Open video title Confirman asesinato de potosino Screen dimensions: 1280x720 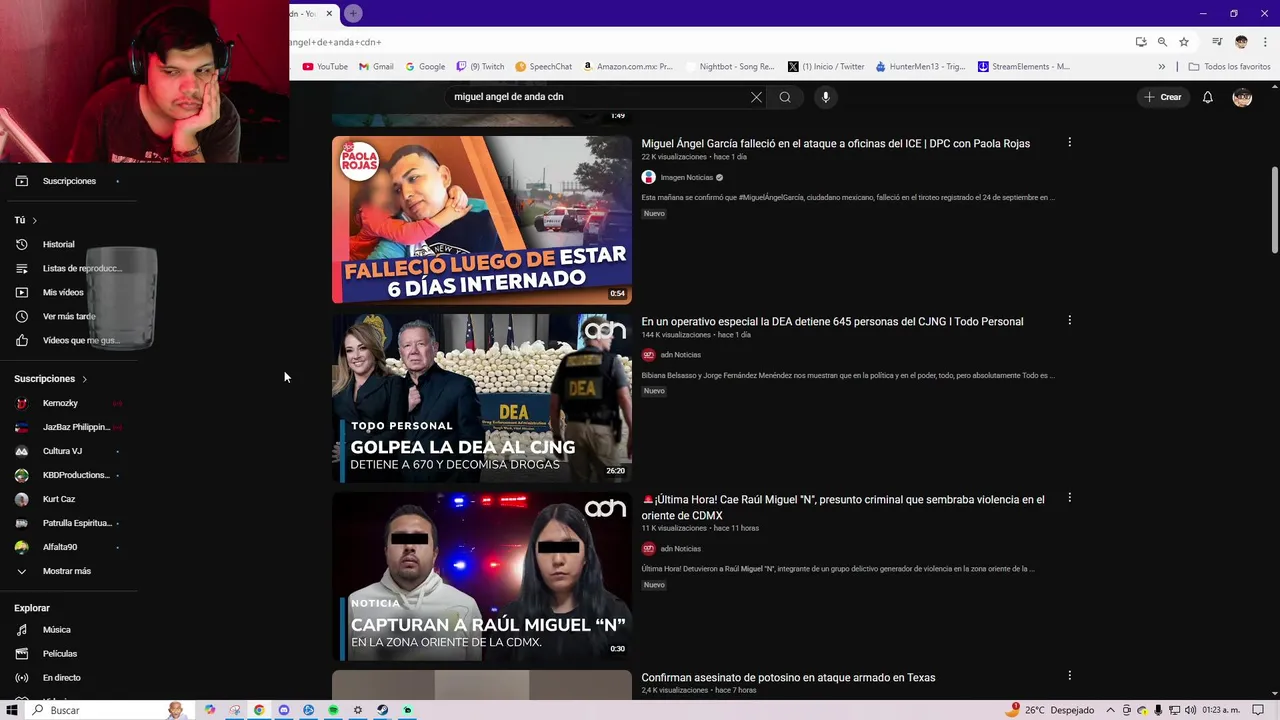(788, 677)
